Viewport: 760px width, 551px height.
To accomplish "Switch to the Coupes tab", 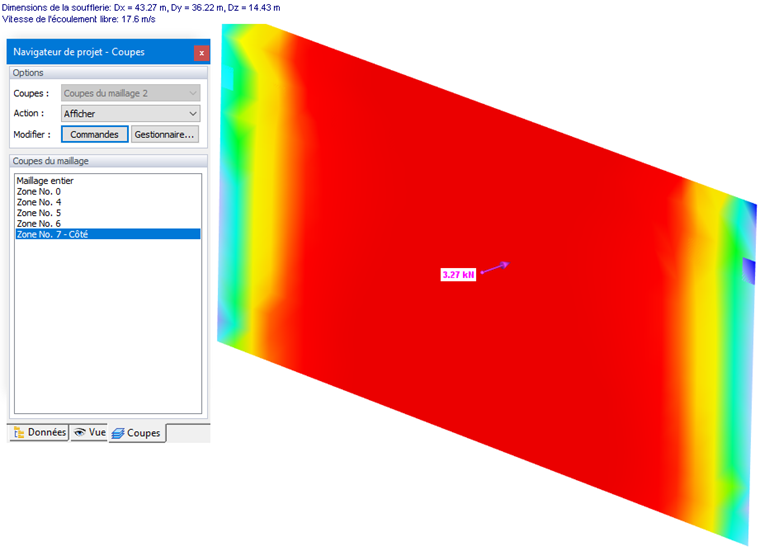I will click(137, 433).
